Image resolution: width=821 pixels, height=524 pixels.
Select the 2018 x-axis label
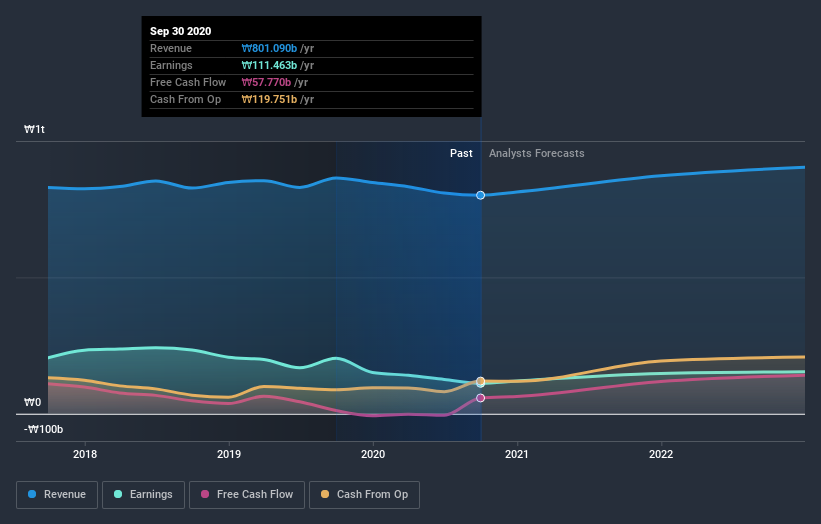coord(85,454)
